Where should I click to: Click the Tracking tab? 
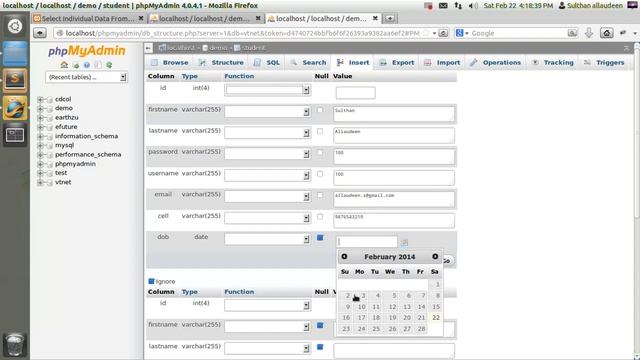(553, 62)
